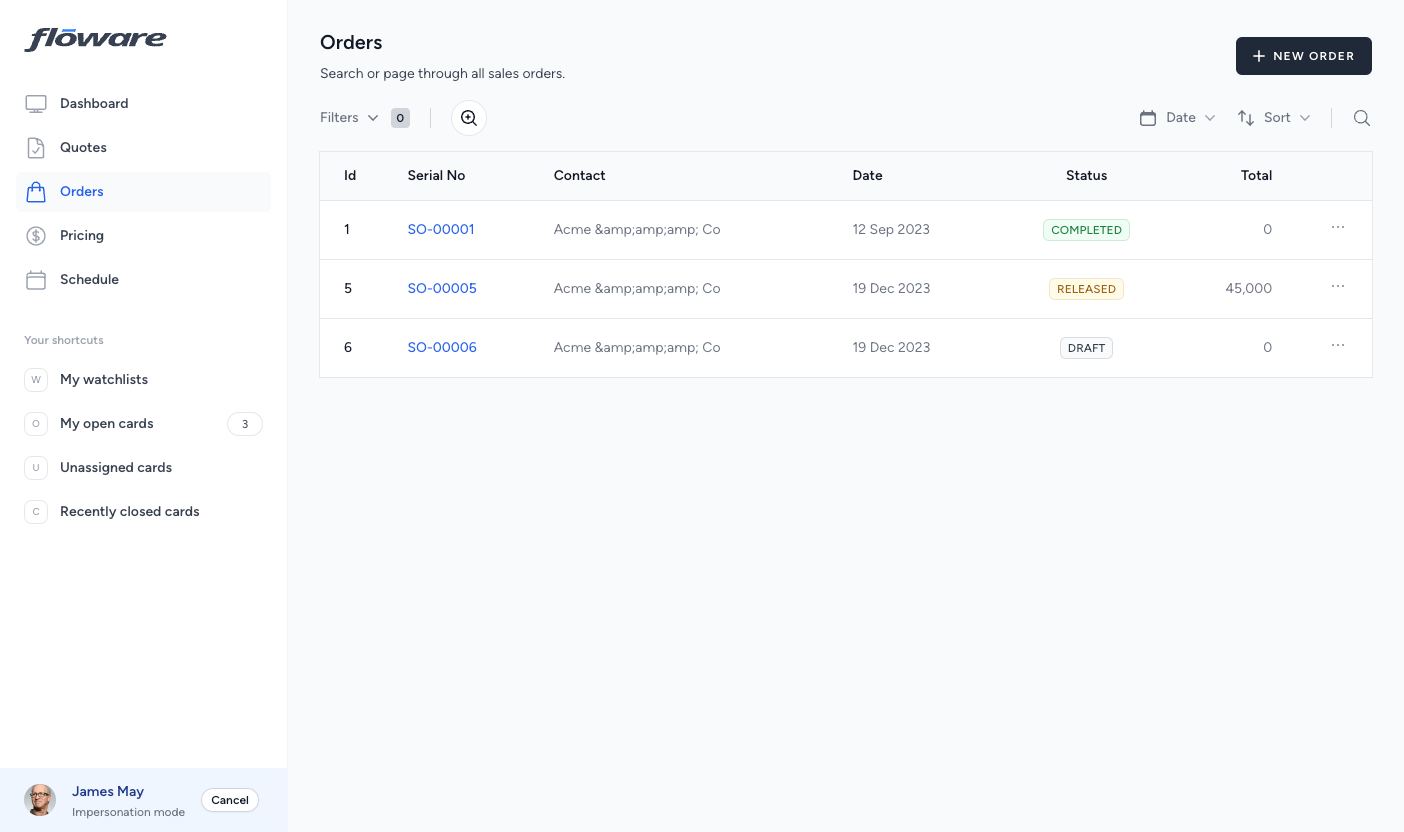
Task: Click the magnifier zoom icon beside Filters
Action: (468, 118)
